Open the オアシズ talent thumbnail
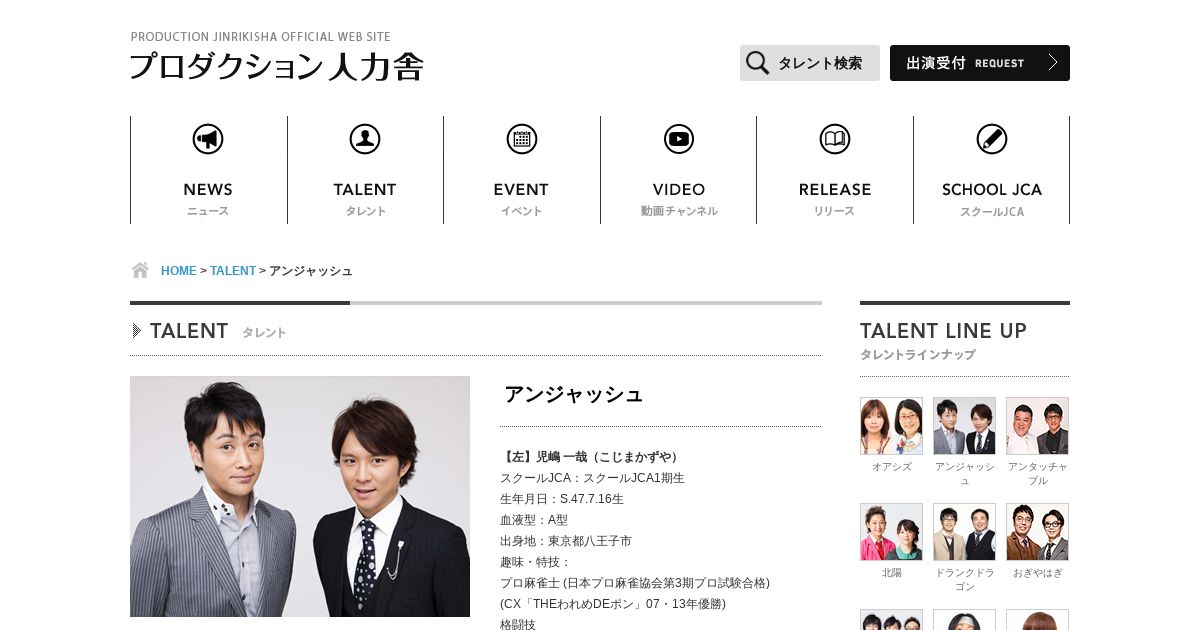Viewport: 1200px width, 630px height. [891, 426]
